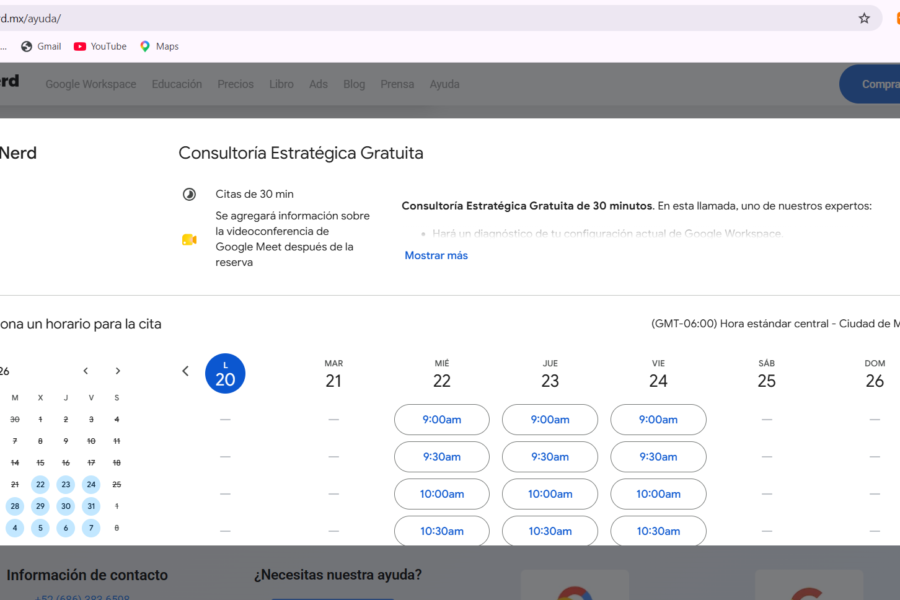This screenshot has width=900, height=600.
Task: Select Wednesday 22 9:00am slot
Action: (x=441, y=420)
